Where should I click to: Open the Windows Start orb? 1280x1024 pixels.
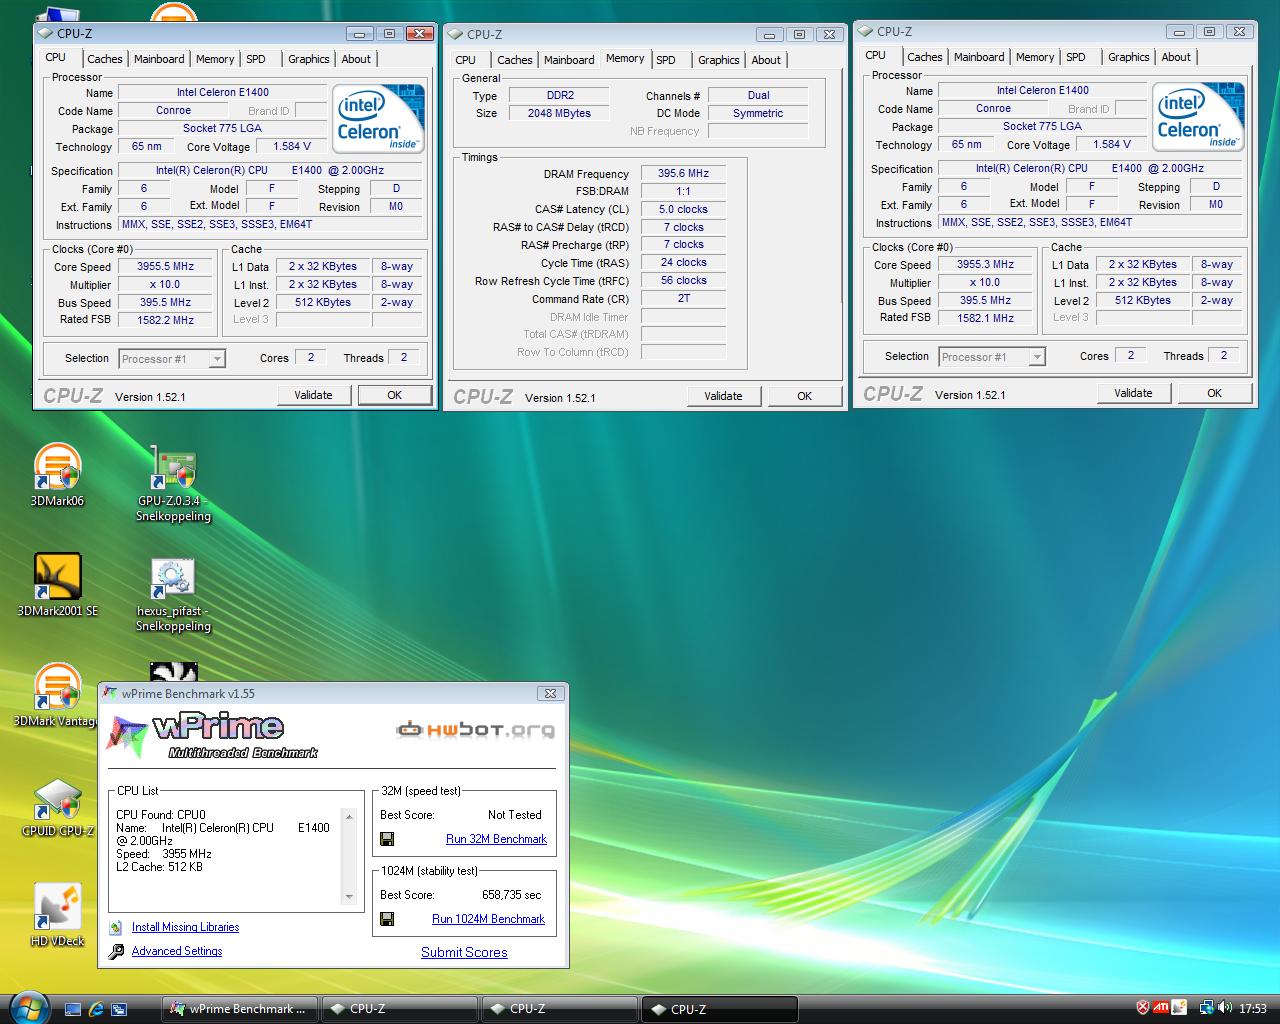[27, 1007]
